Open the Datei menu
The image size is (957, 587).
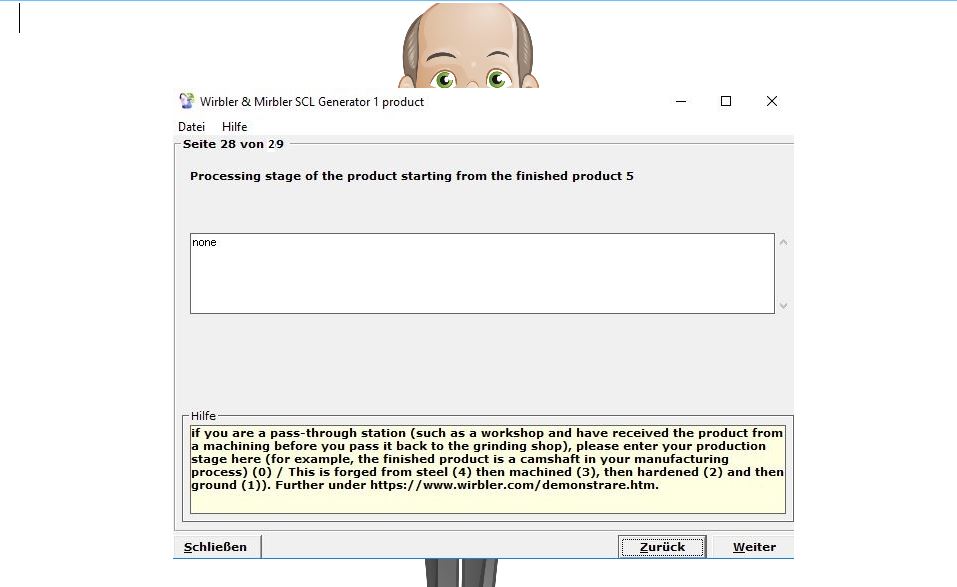(191, 127)
